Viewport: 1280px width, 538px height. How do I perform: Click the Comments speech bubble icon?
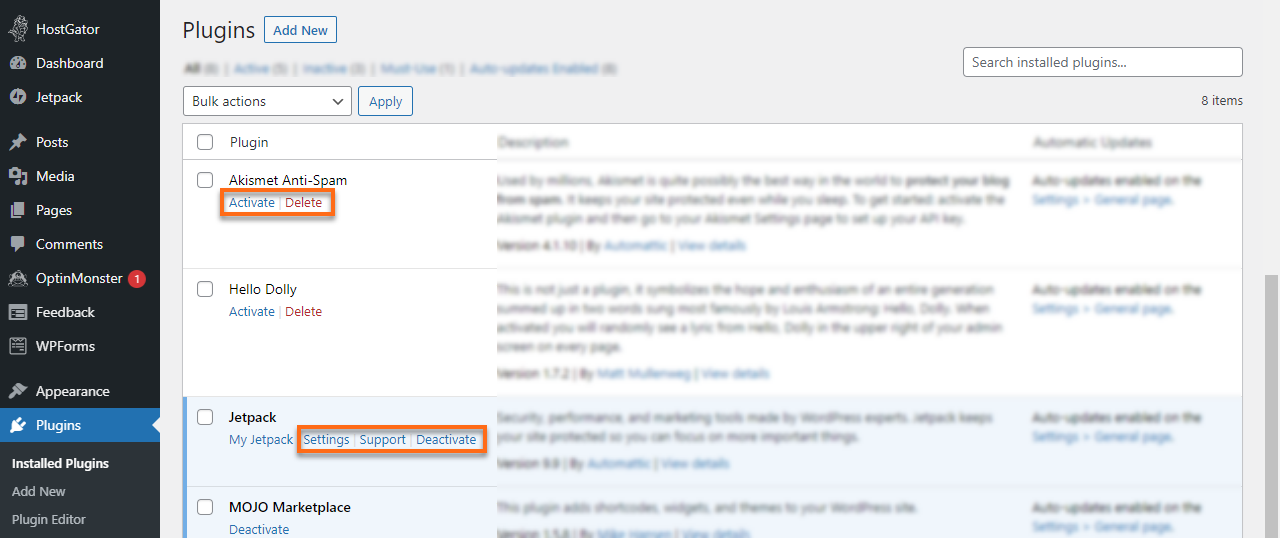pyautogui.click(x=18, y=244)
